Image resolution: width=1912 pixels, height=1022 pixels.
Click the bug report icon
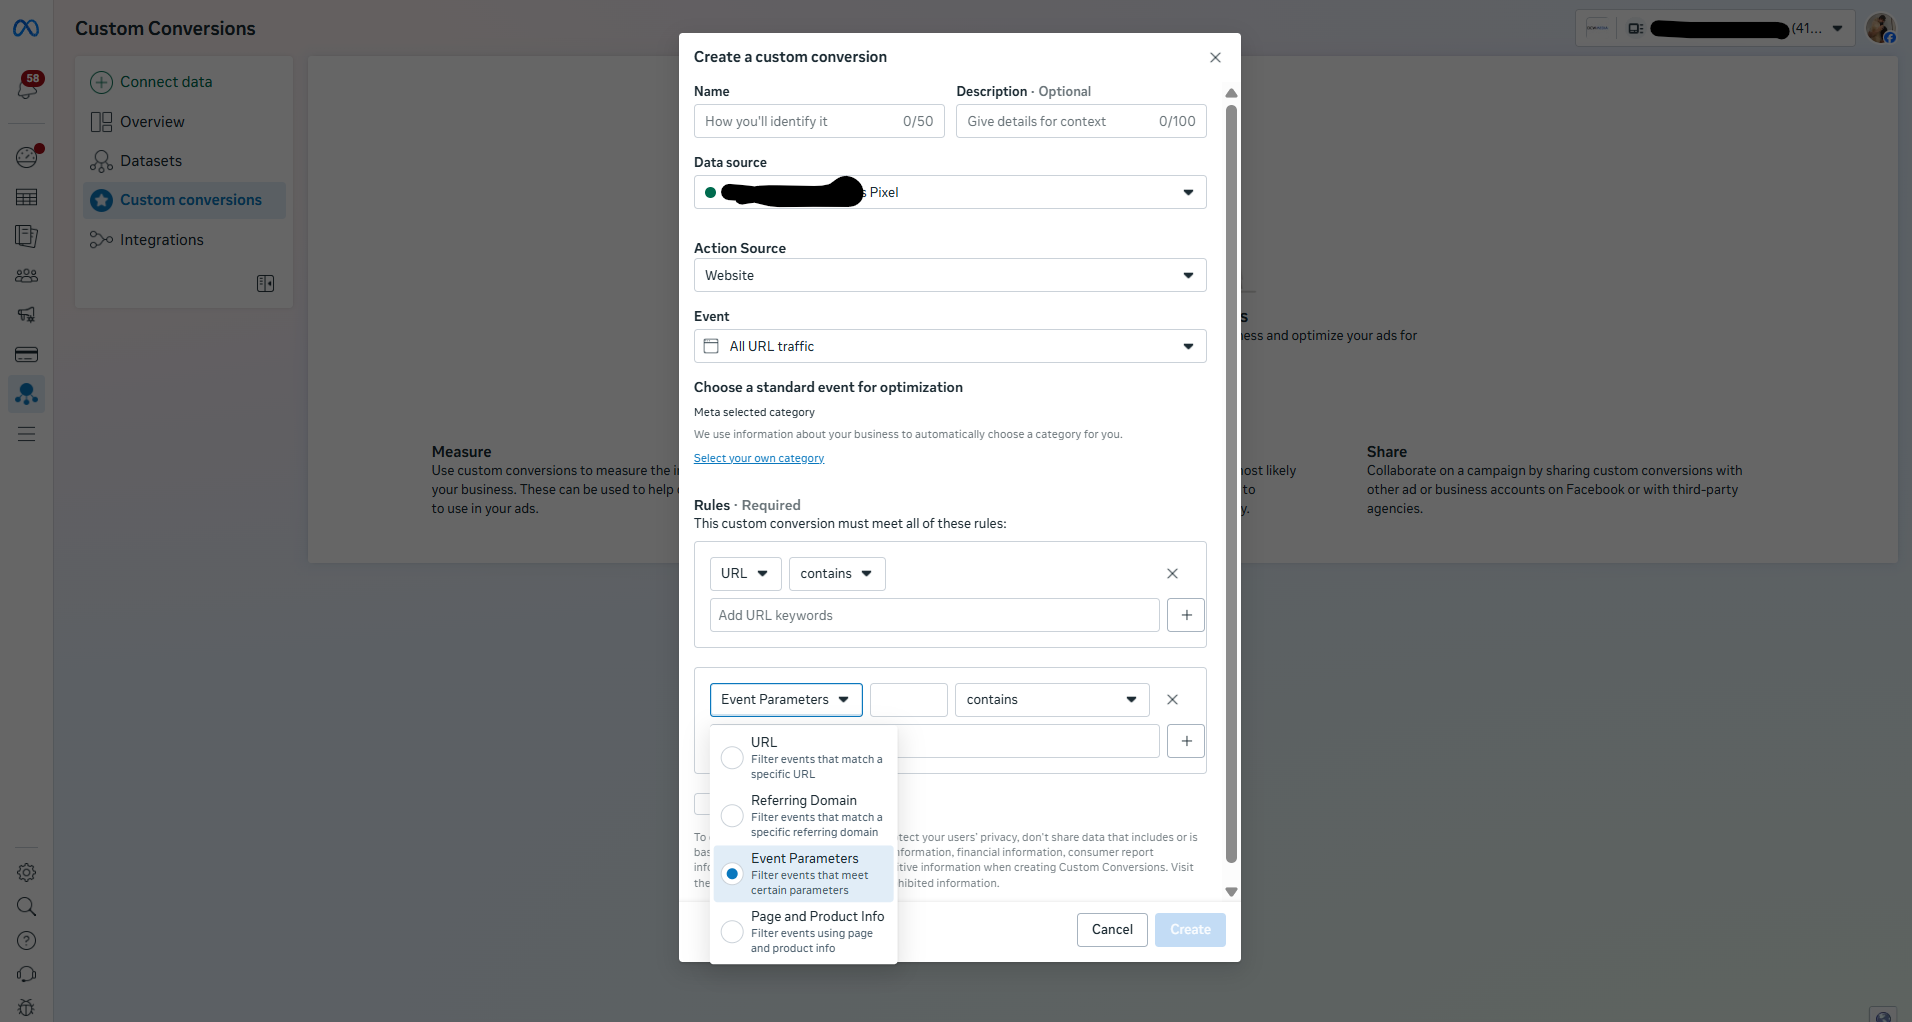(27, 1008)
